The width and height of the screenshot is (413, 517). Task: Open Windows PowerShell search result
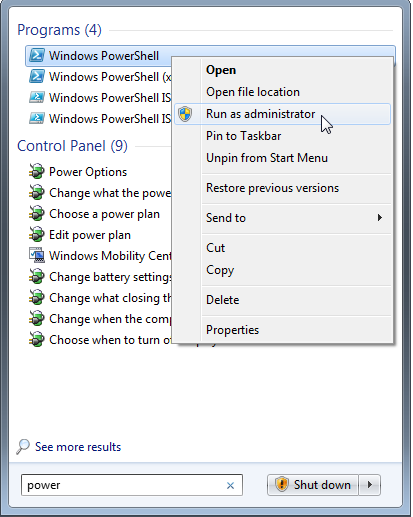[104, 56]
